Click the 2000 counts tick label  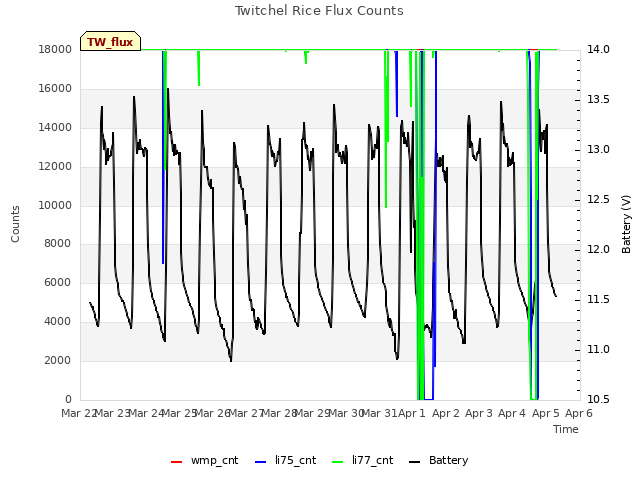(x=57, y=360)
